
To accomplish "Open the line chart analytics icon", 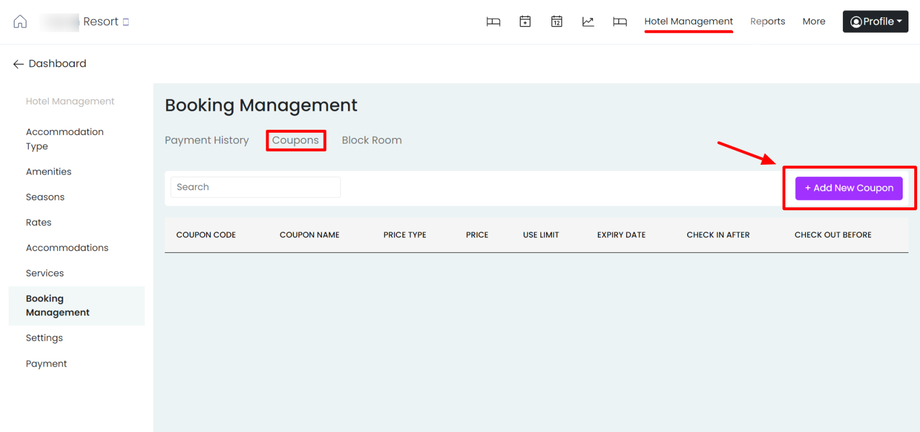I will pyautogui.click(x=588, y=22).
